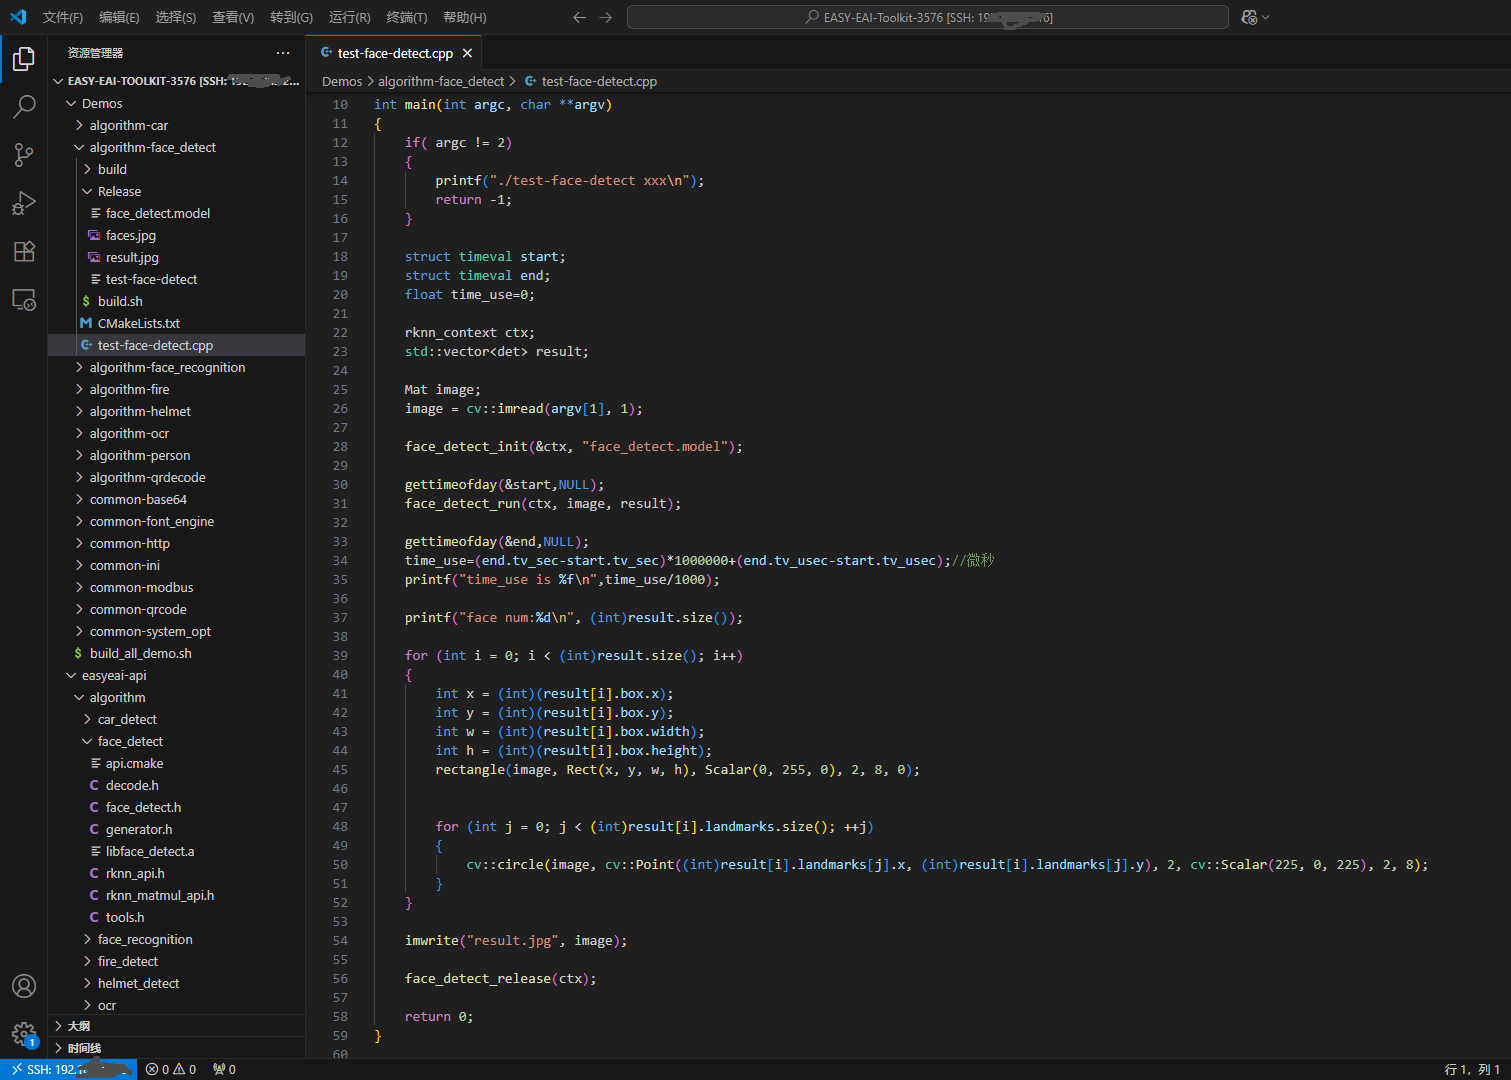Image resolution: width=1511 pixels, height=1080 pixels.
Task: Open the Manage settings gear
Action: pyautogui.click(x=24, y=1034)
